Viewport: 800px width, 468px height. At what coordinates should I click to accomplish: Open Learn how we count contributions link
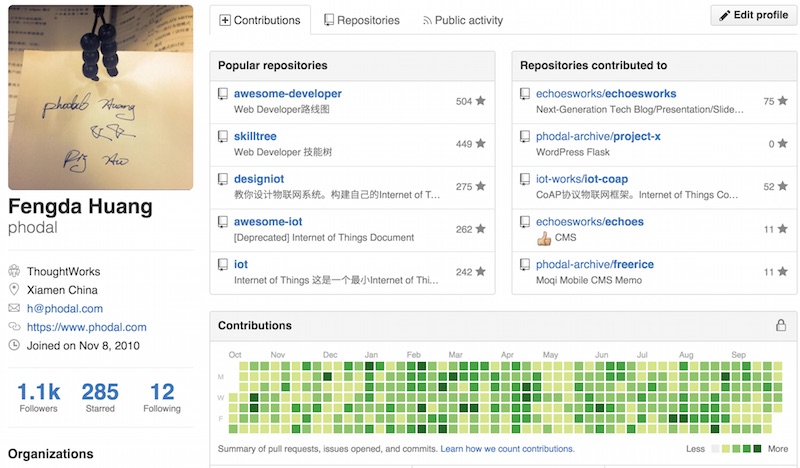(x=507, y=449)
